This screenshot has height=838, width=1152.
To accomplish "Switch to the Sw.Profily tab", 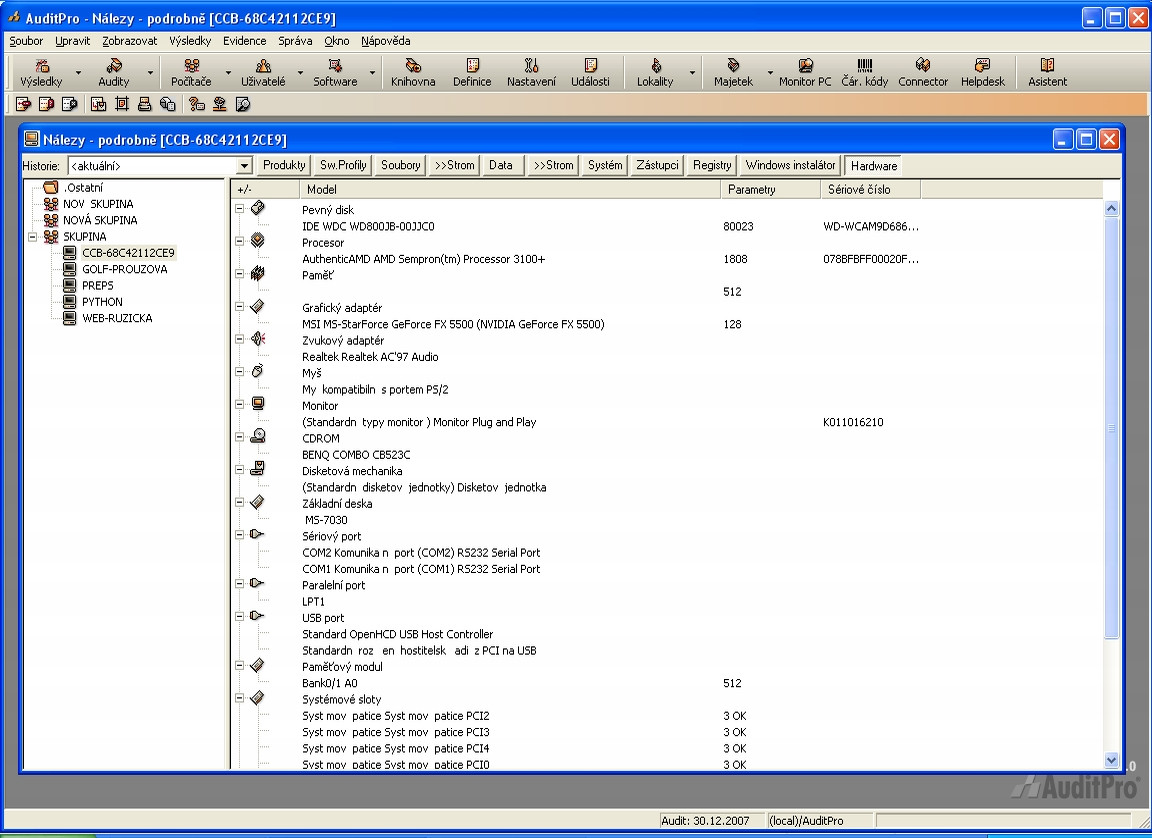I will 343,165.
